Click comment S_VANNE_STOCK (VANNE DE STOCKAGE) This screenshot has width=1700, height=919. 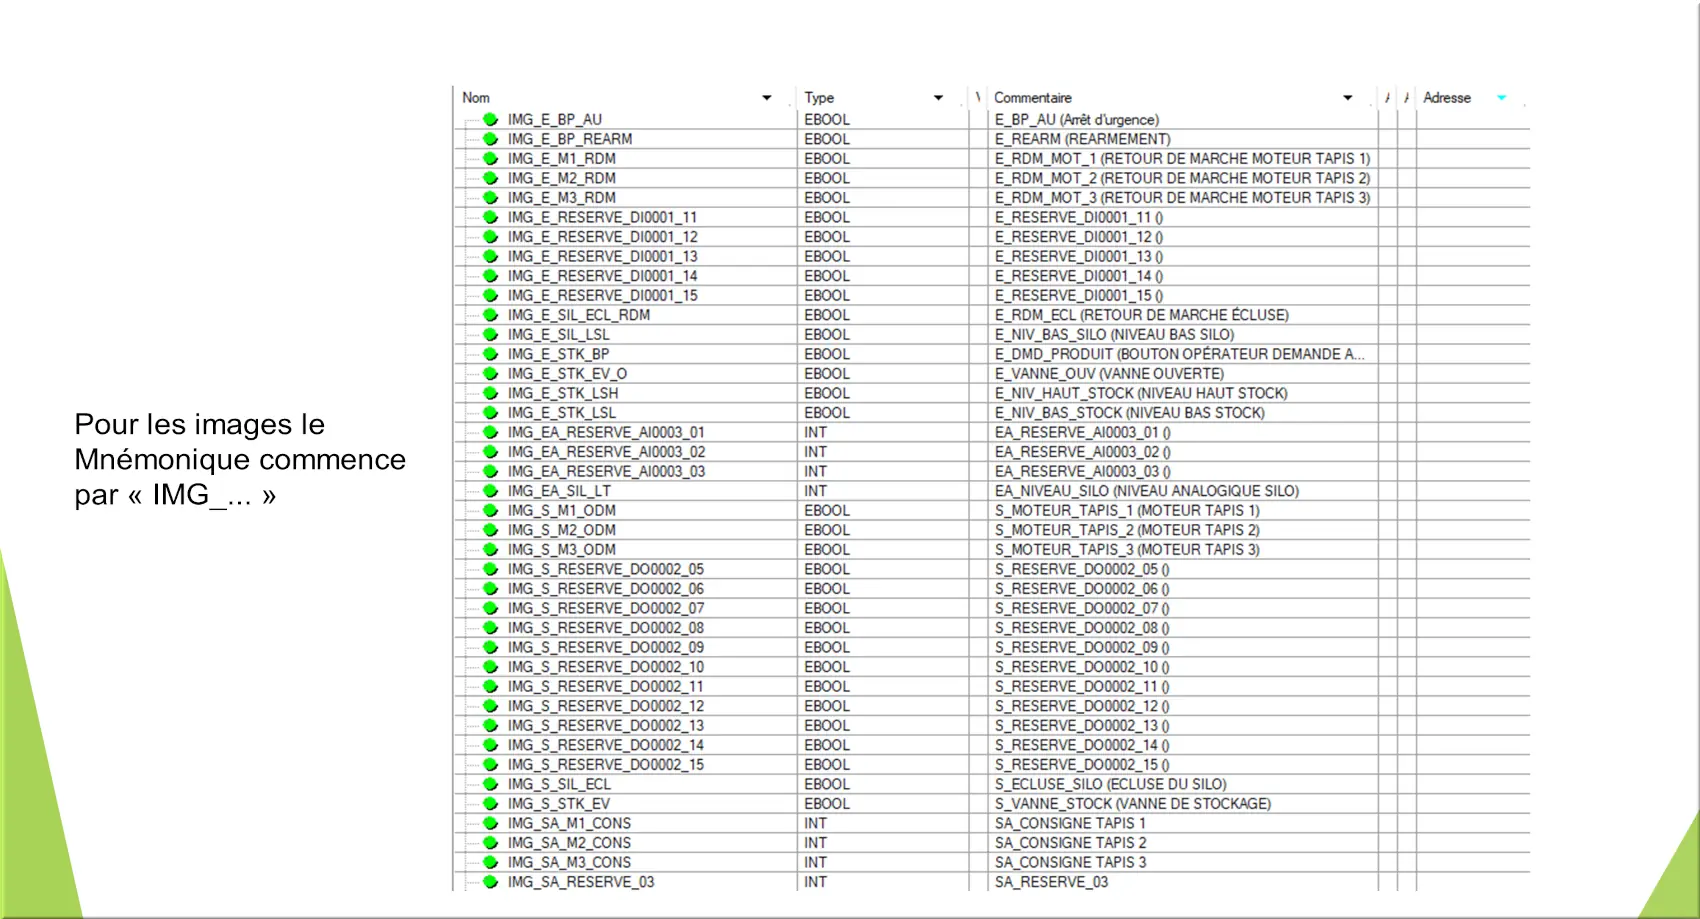1133,803
